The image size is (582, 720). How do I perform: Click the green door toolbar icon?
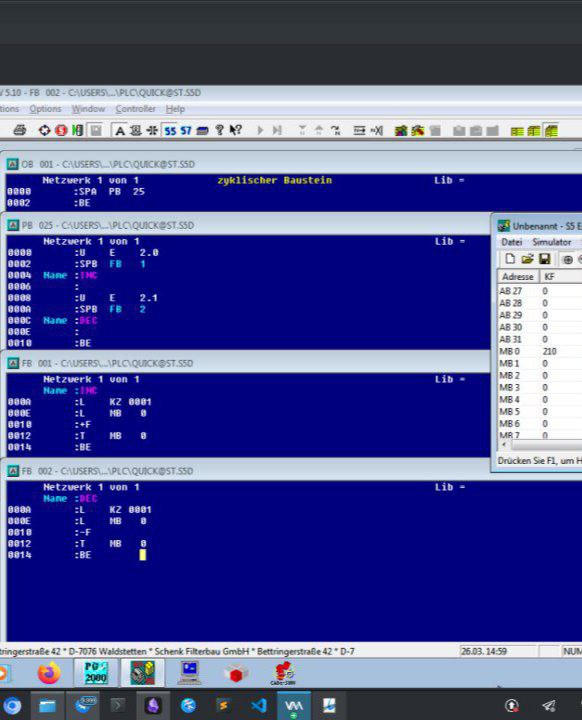pyautogui.click(x=78, y=130)
